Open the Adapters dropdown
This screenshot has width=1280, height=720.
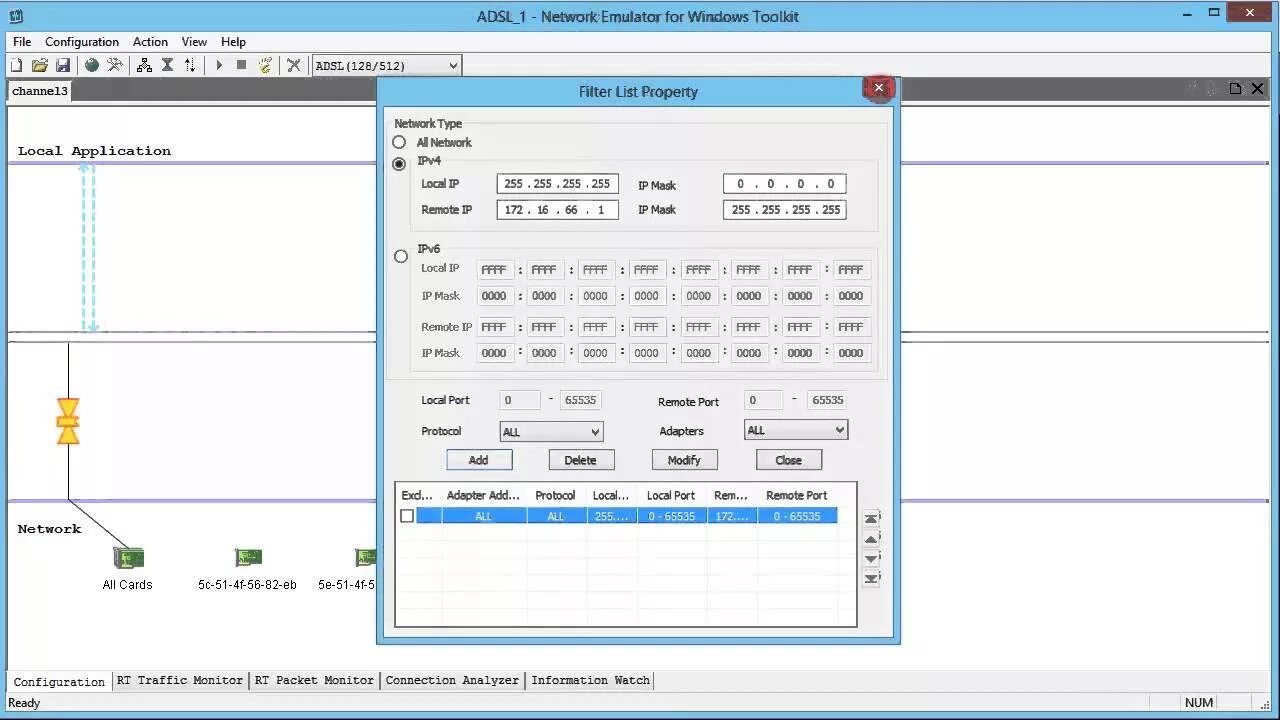(796, 430)
